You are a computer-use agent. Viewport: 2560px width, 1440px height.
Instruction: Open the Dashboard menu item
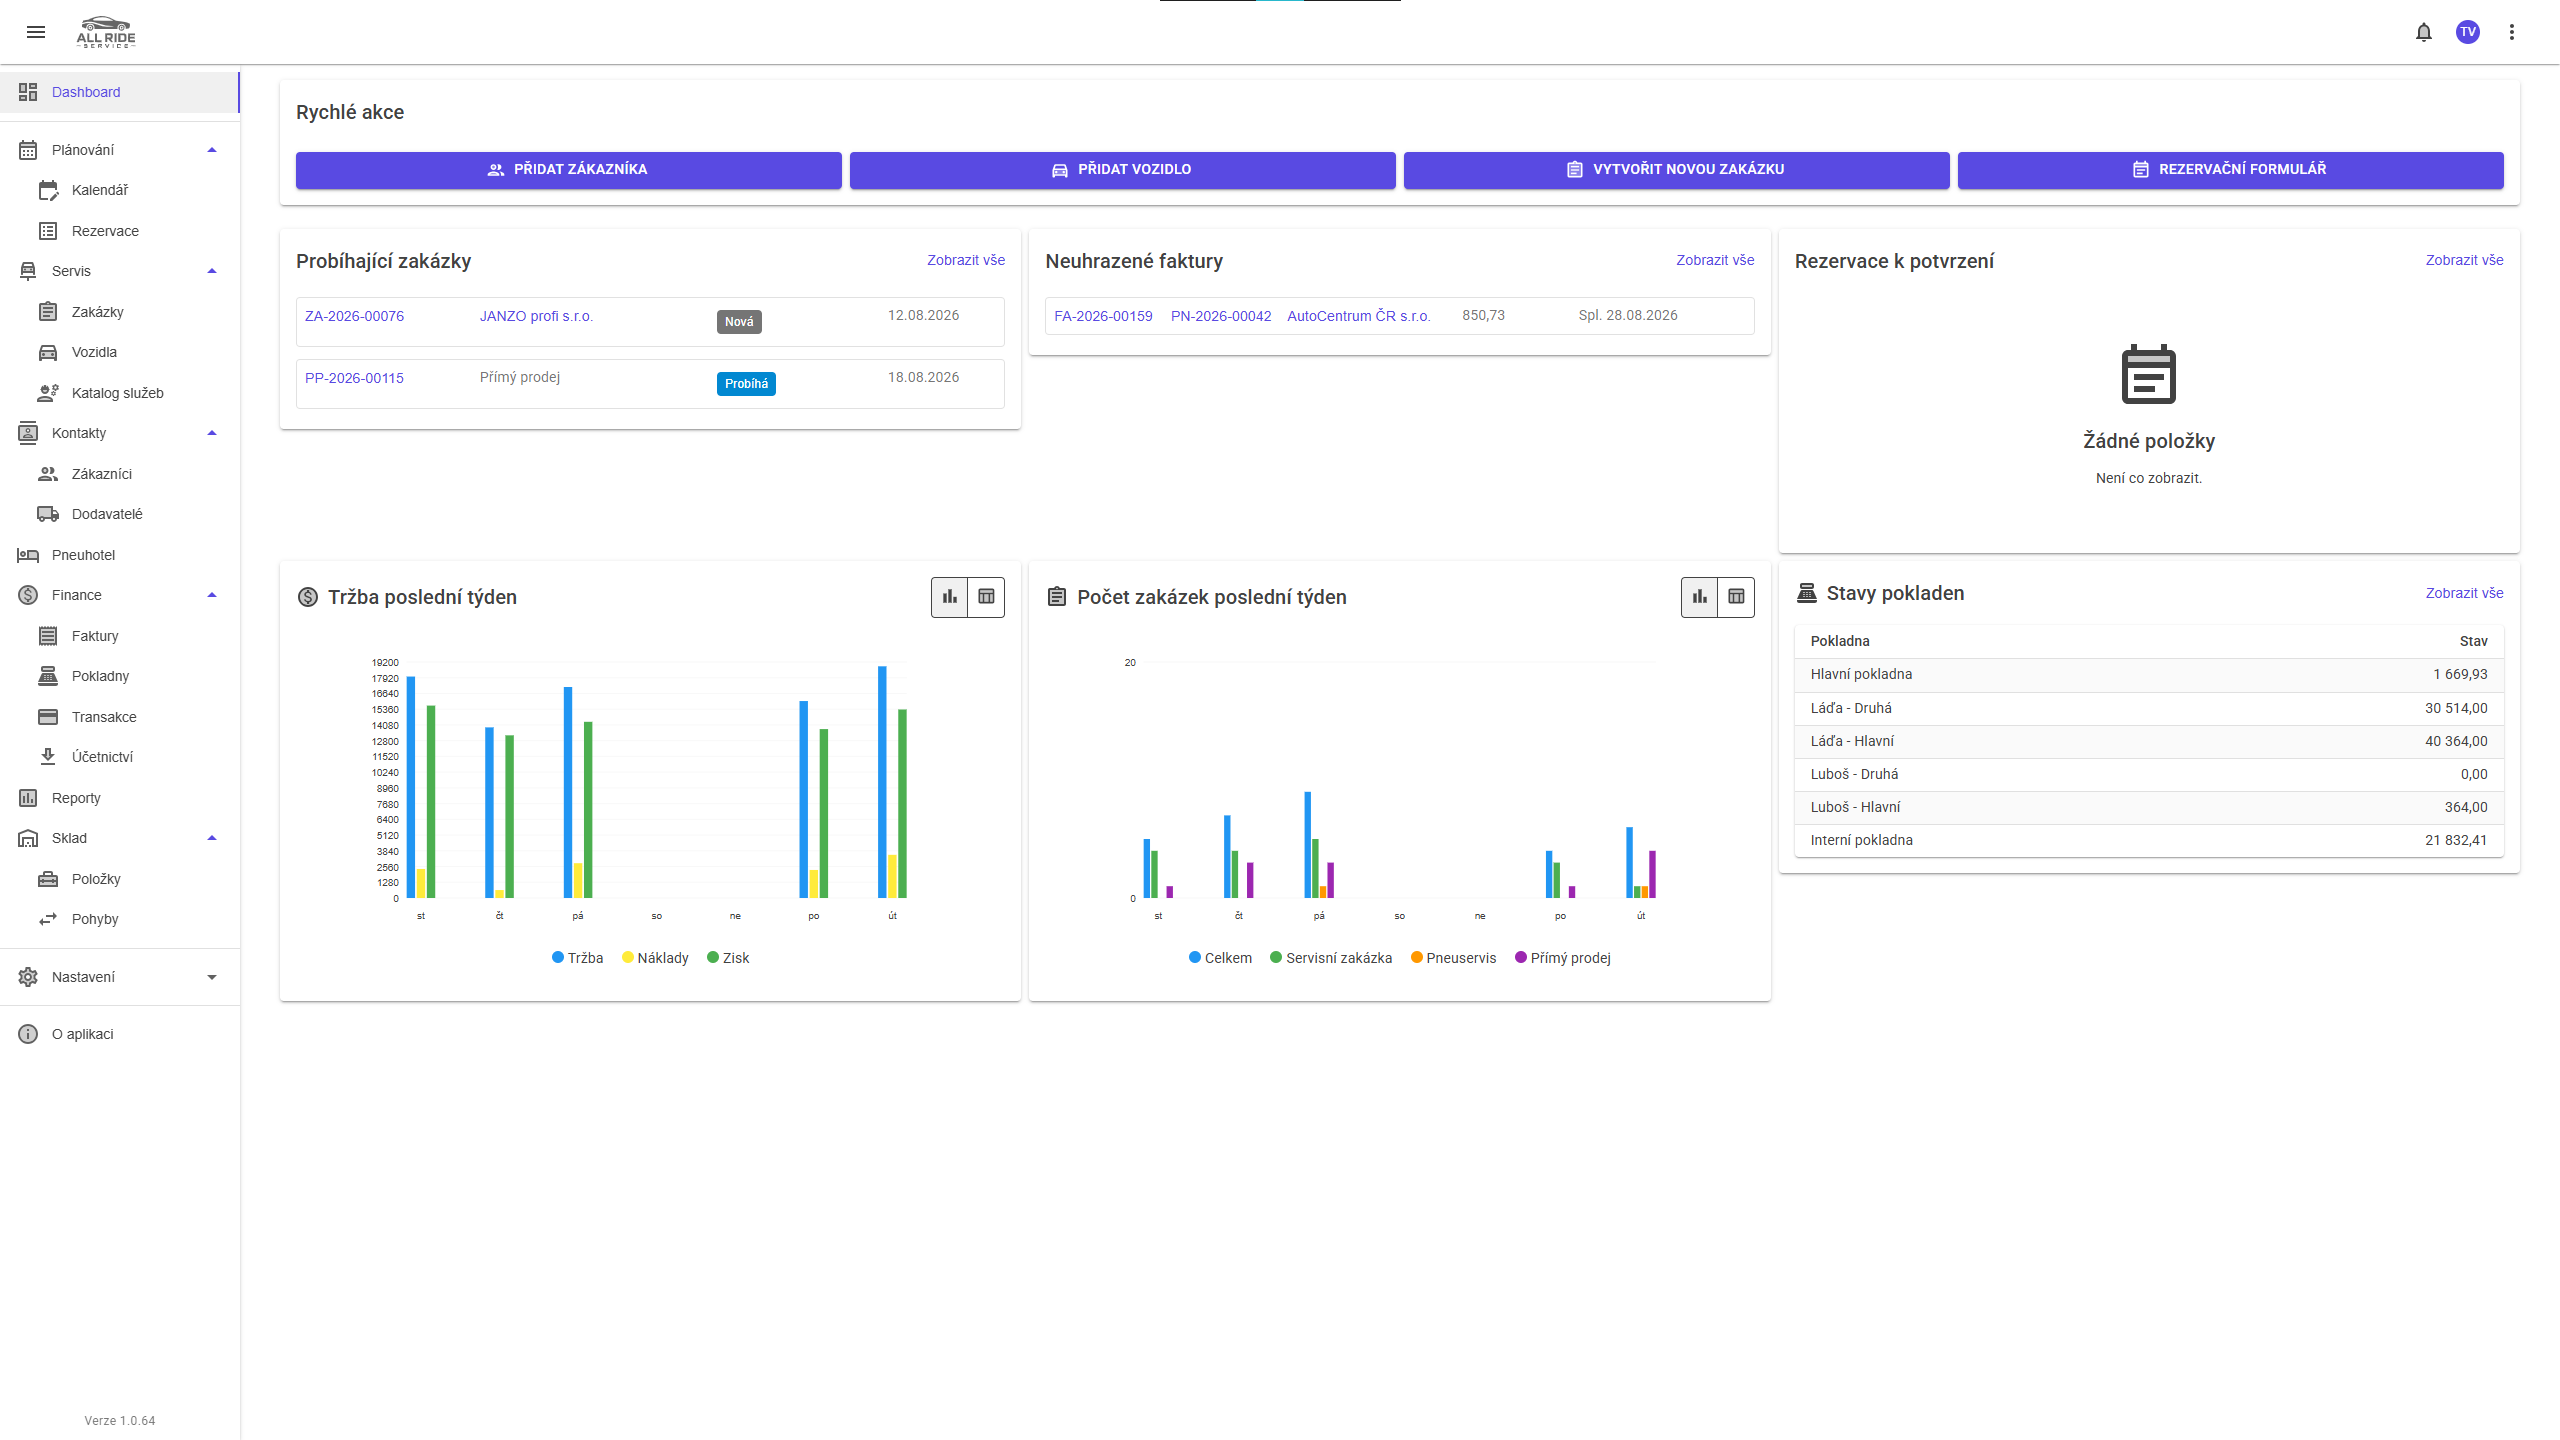pos(120,92)
